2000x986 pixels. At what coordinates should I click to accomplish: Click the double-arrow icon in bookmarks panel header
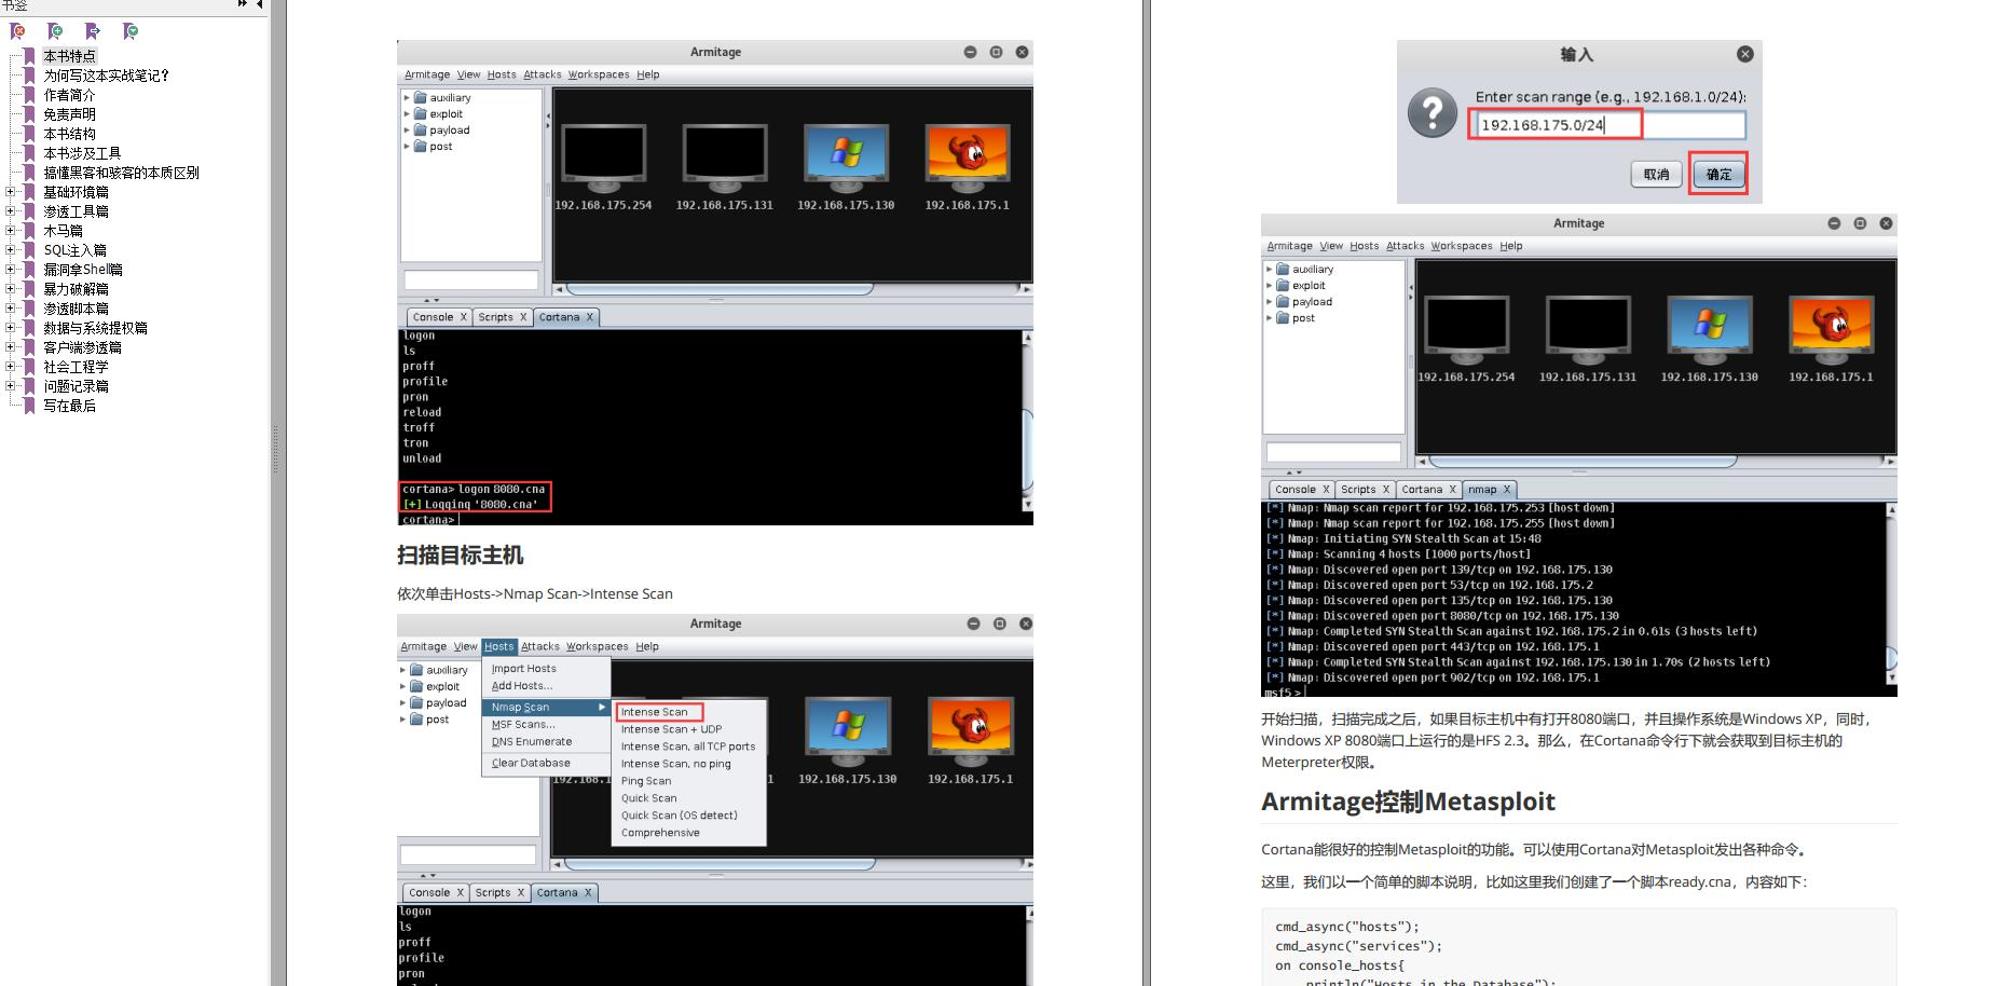(242, 4)
